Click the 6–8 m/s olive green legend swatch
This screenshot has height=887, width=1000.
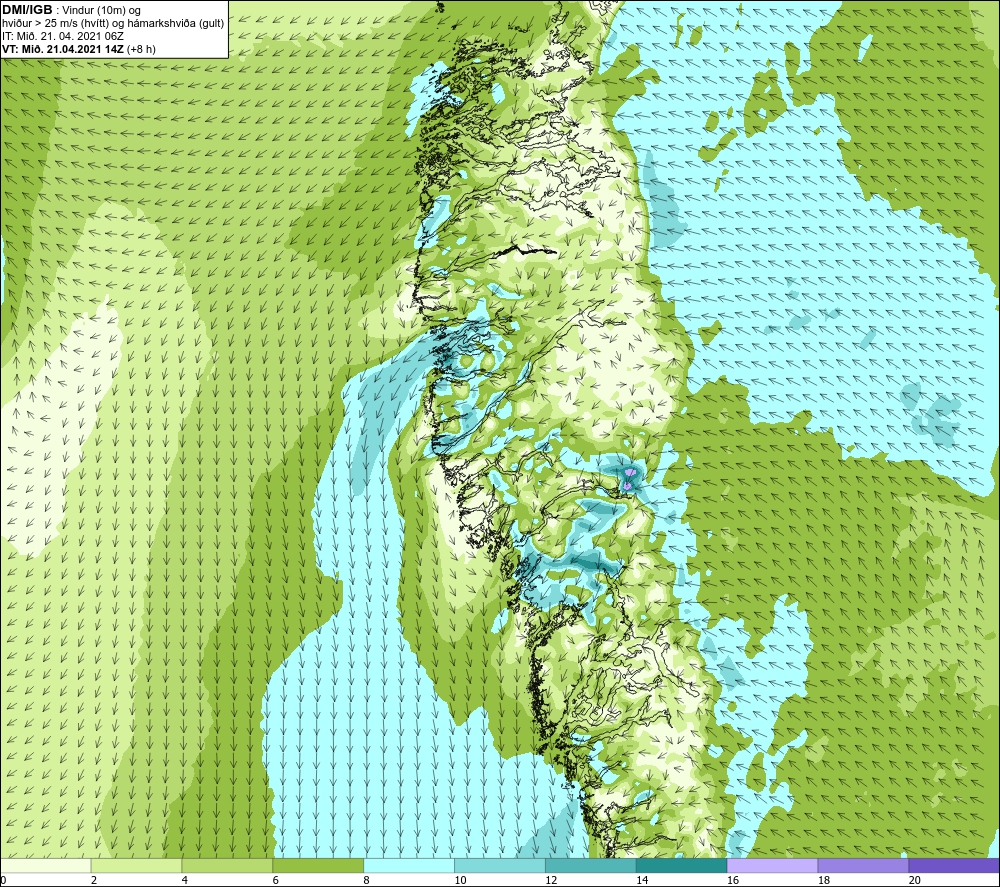[x=318, y=865]
